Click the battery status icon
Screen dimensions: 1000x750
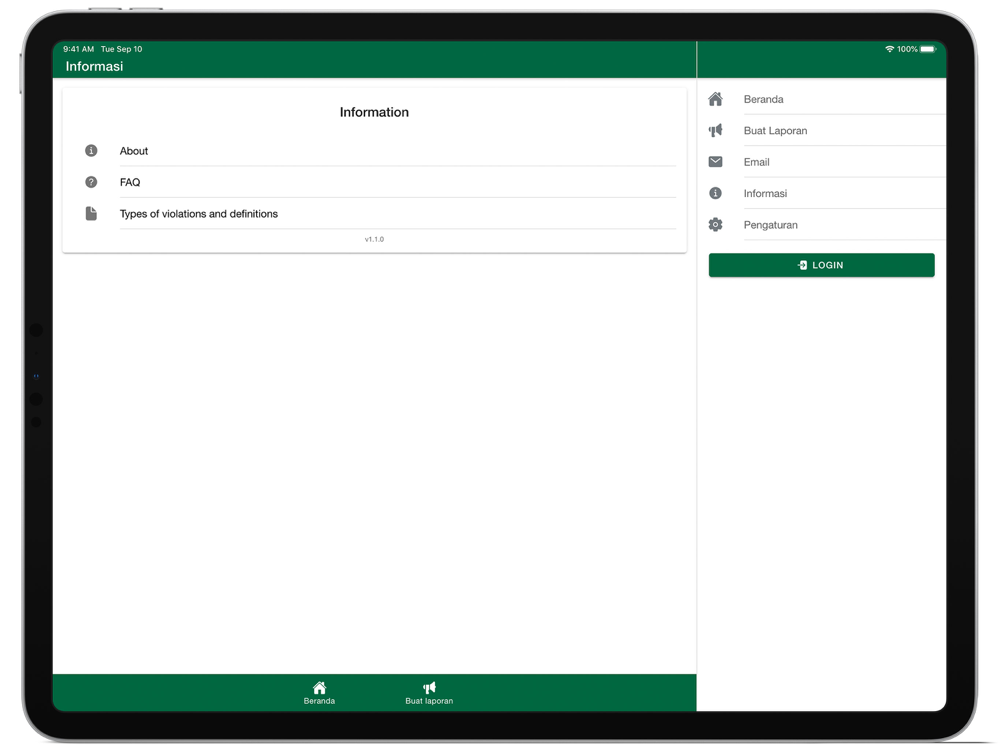pyautogui.click(x=928, y=49)
